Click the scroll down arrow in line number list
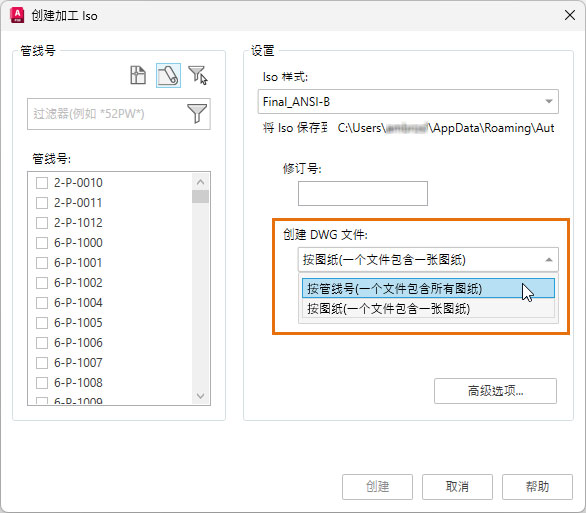The width and height of the screenshot is (586, 513). pyautogui.click(x=200, y=396)
